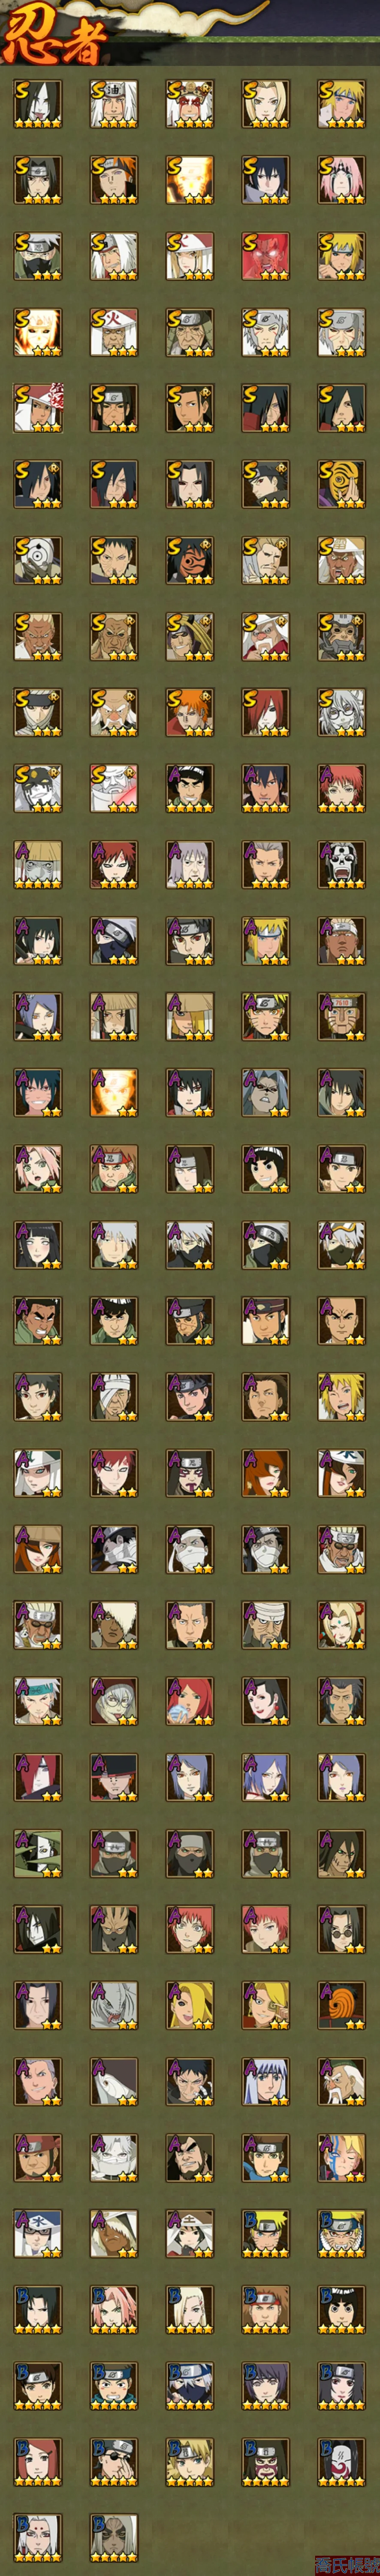Select the A-rank glowing orange flame portrait
This screenshot has height=2576, width=380.
(x=113, y=1091)
